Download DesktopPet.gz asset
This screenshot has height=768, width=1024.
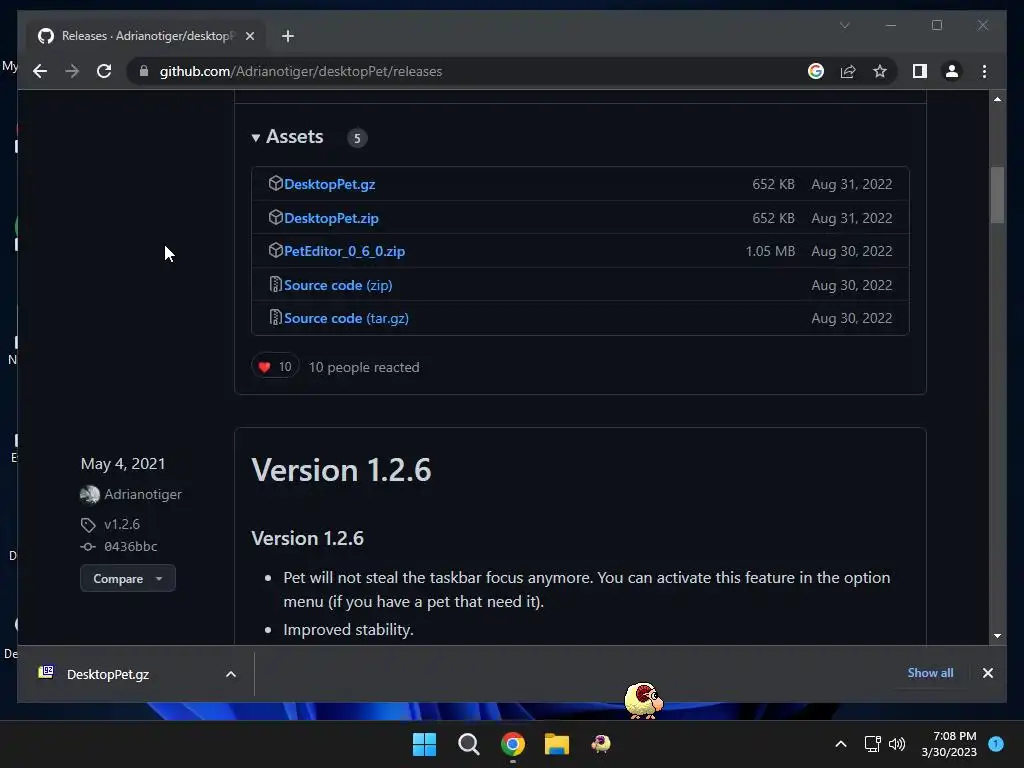[x=330, y=184]
